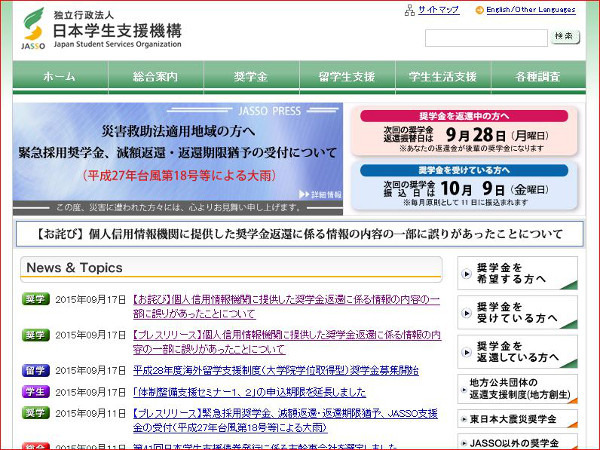
Task: Click the date 2015年09月17日 on the 留学 row
Action: (x=90, y=370)
